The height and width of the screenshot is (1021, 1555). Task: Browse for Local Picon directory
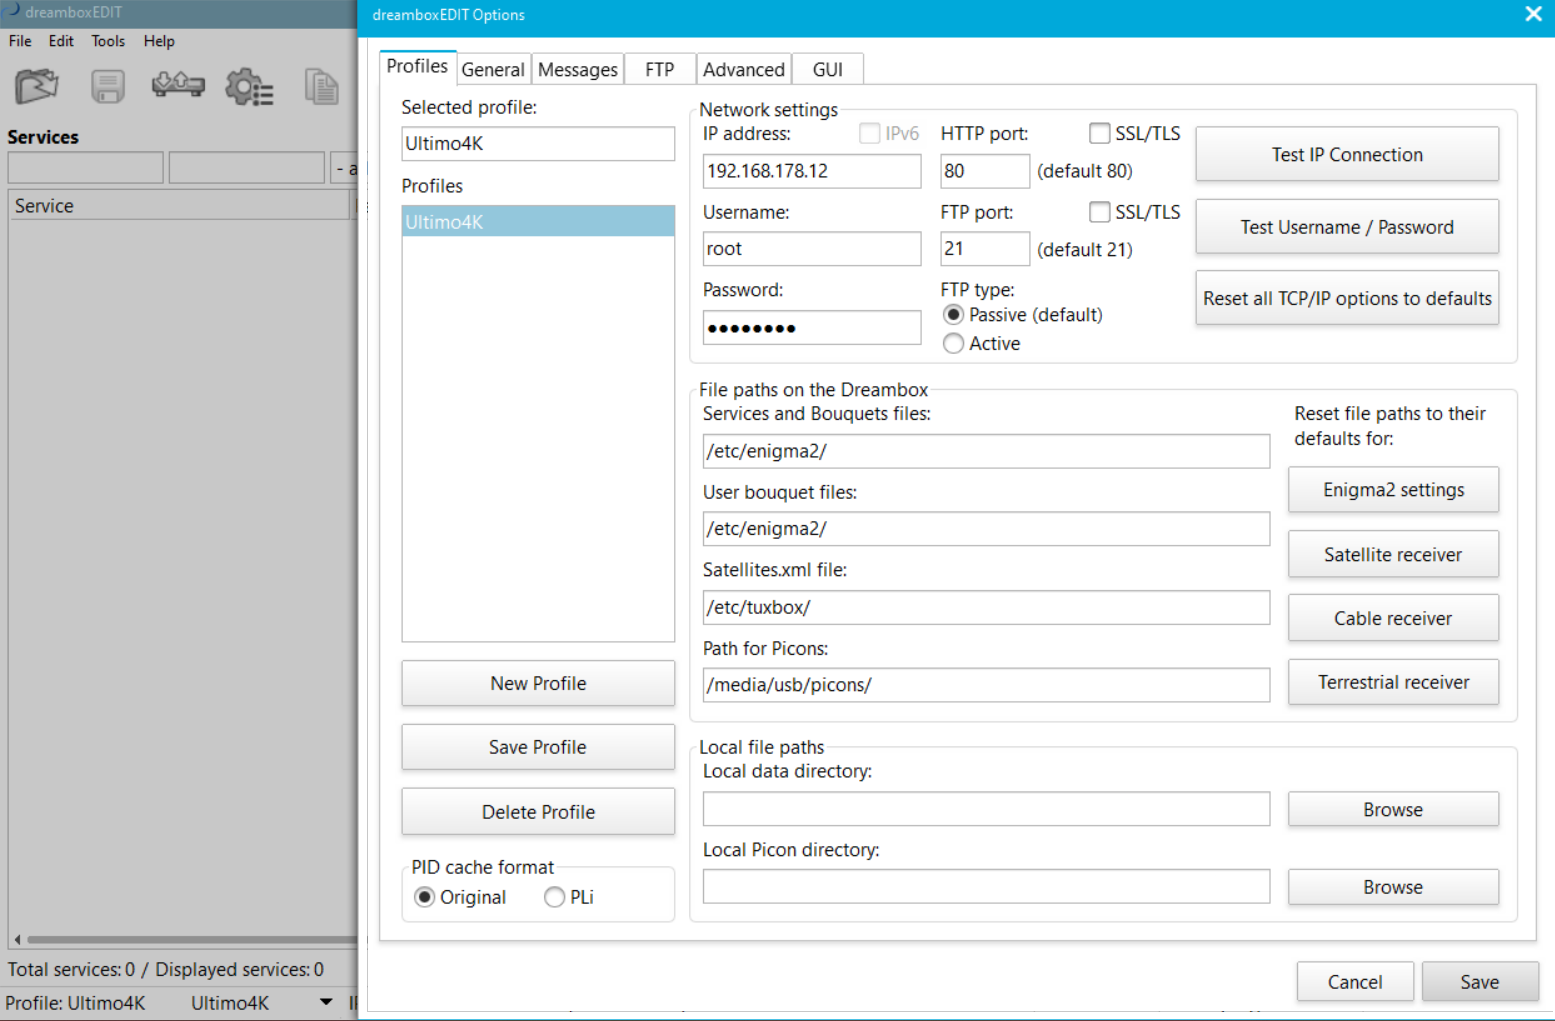point(1393,887)
